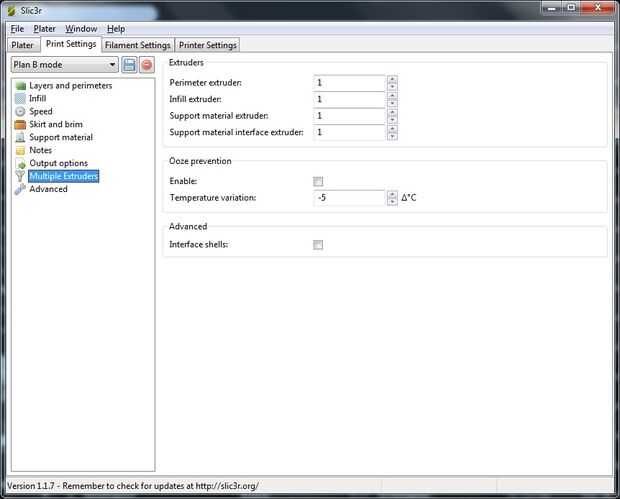620x499 pixels.
Task: Click the Support material extruder input field
Action: [x=349, y=116]
